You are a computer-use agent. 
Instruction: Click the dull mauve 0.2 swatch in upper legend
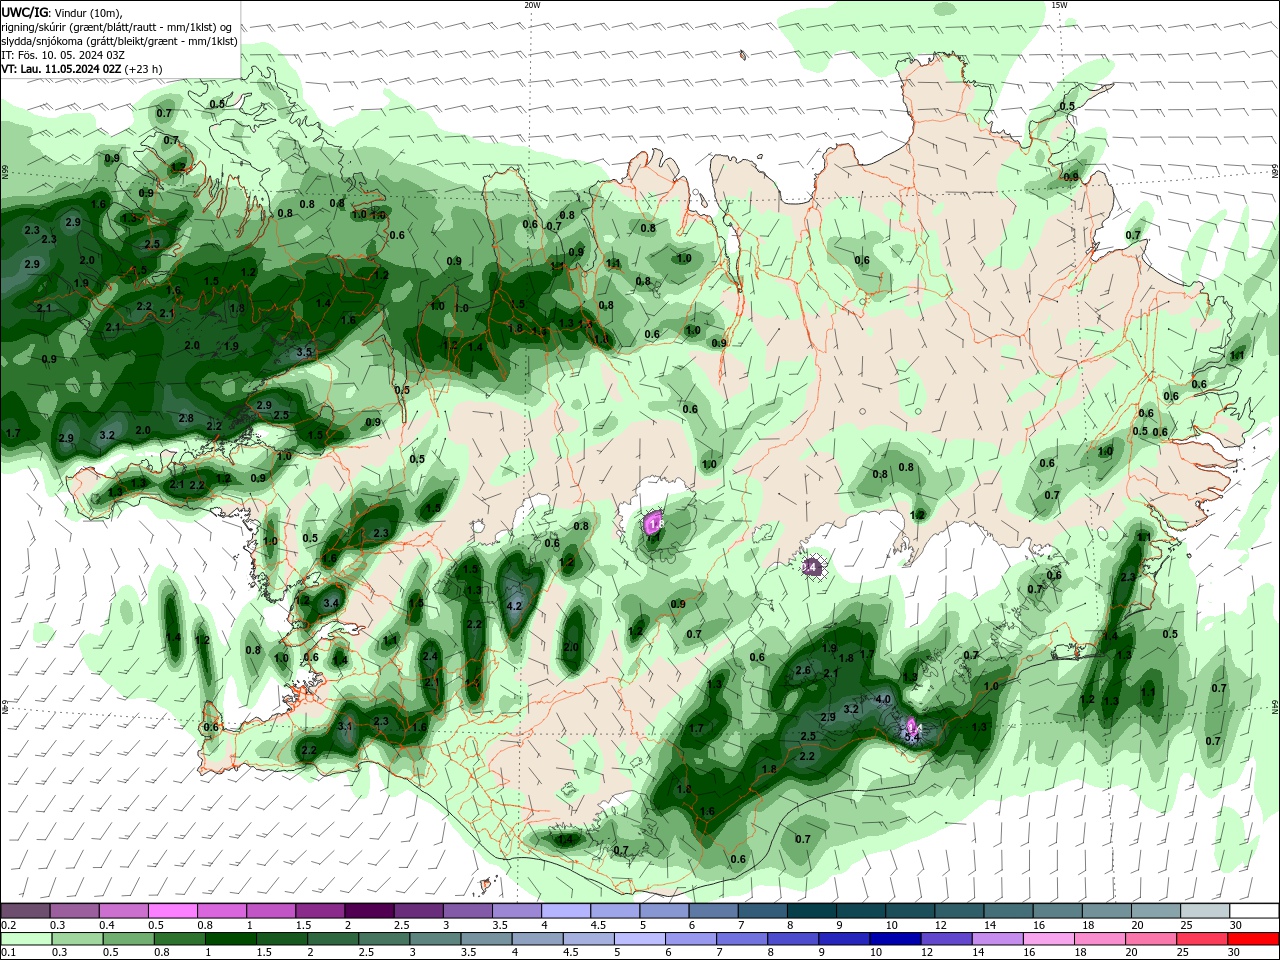click(x=25, y=911)
